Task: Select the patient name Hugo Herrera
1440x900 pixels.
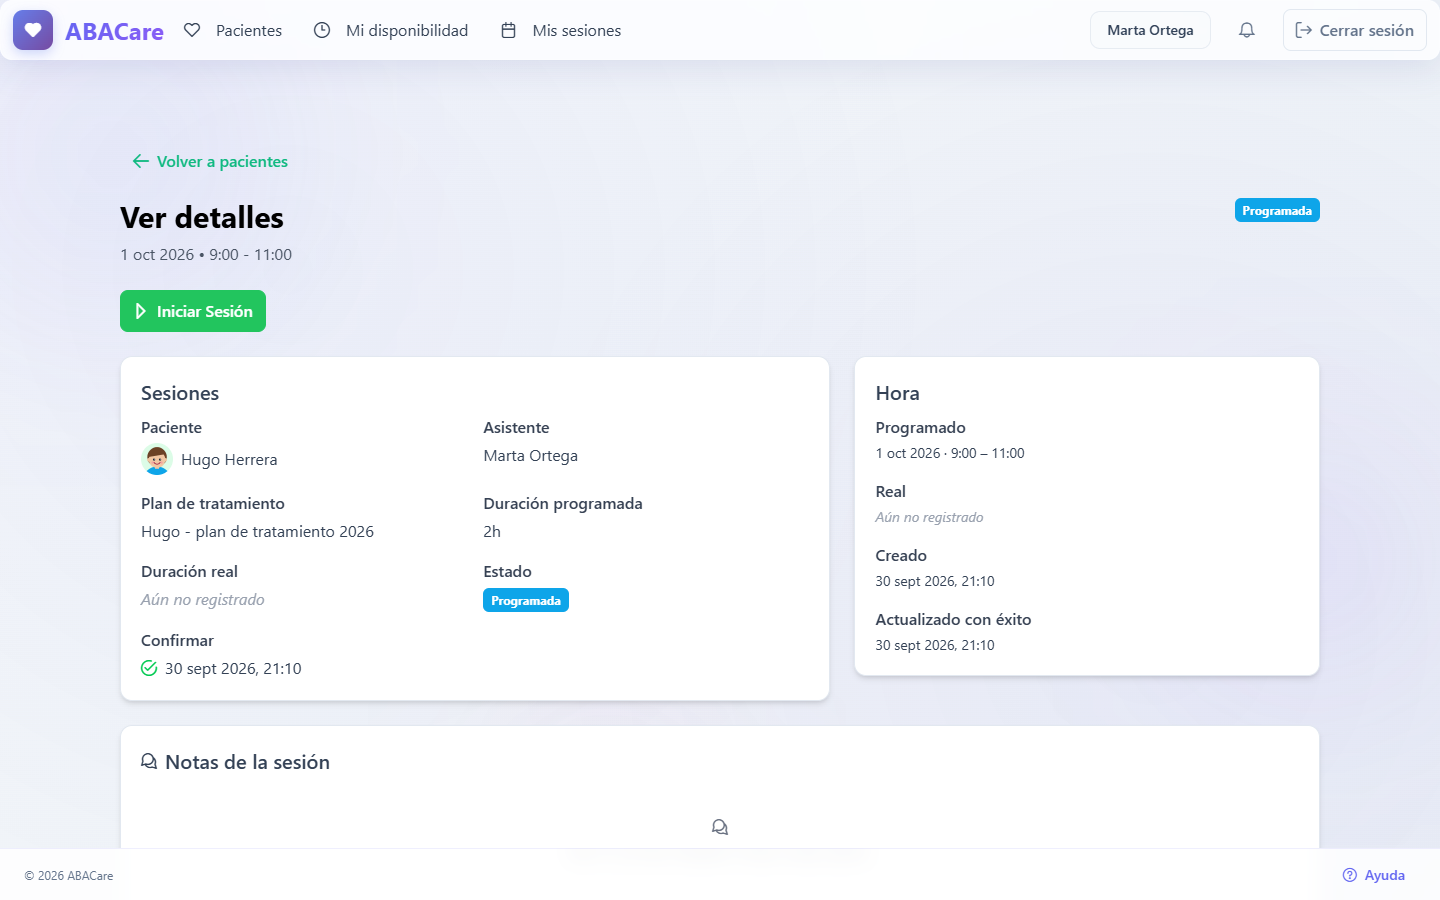Action: [x=229, y=460]
